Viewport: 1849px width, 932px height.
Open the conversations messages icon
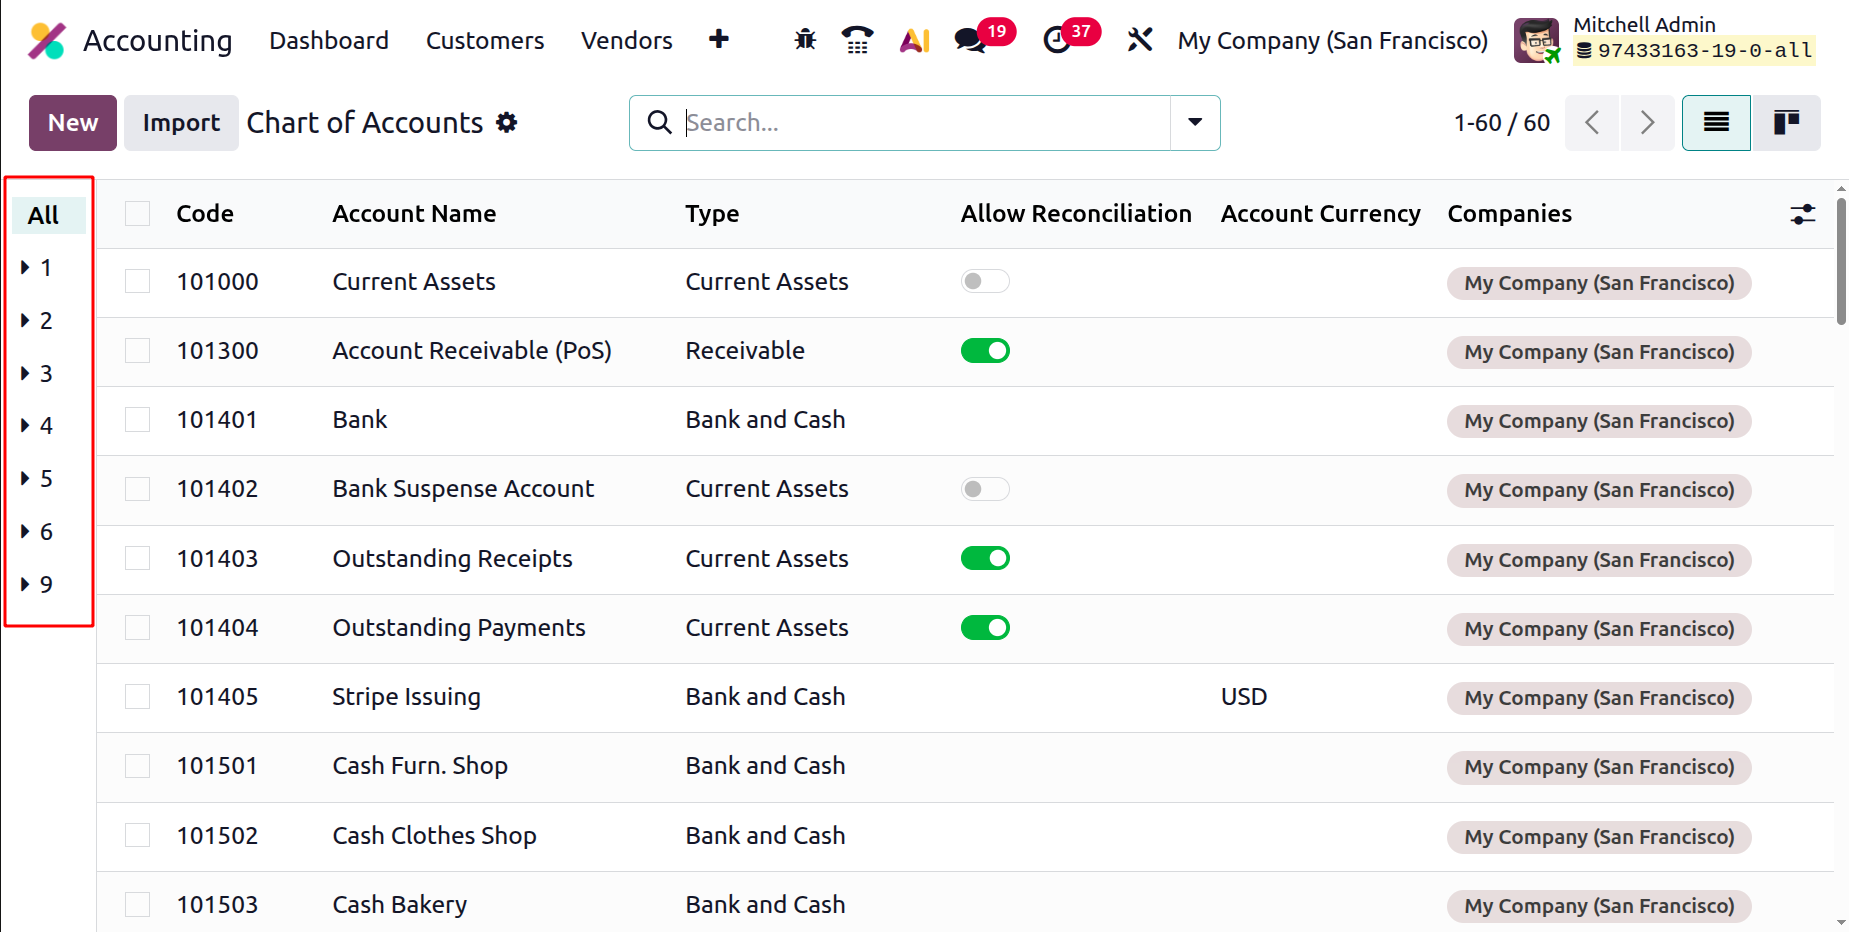point(970,40)
